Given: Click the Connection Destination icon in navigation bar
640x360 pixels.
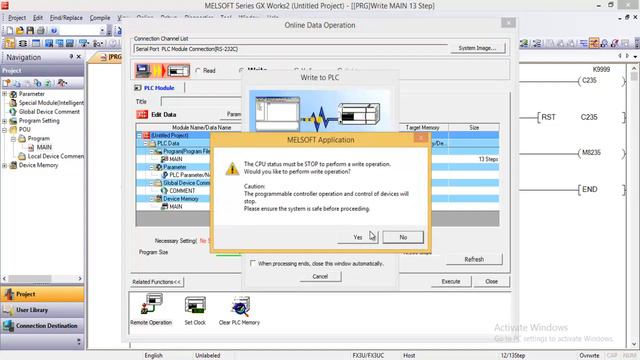Looking at the screenshot, I should click(8, 326).
